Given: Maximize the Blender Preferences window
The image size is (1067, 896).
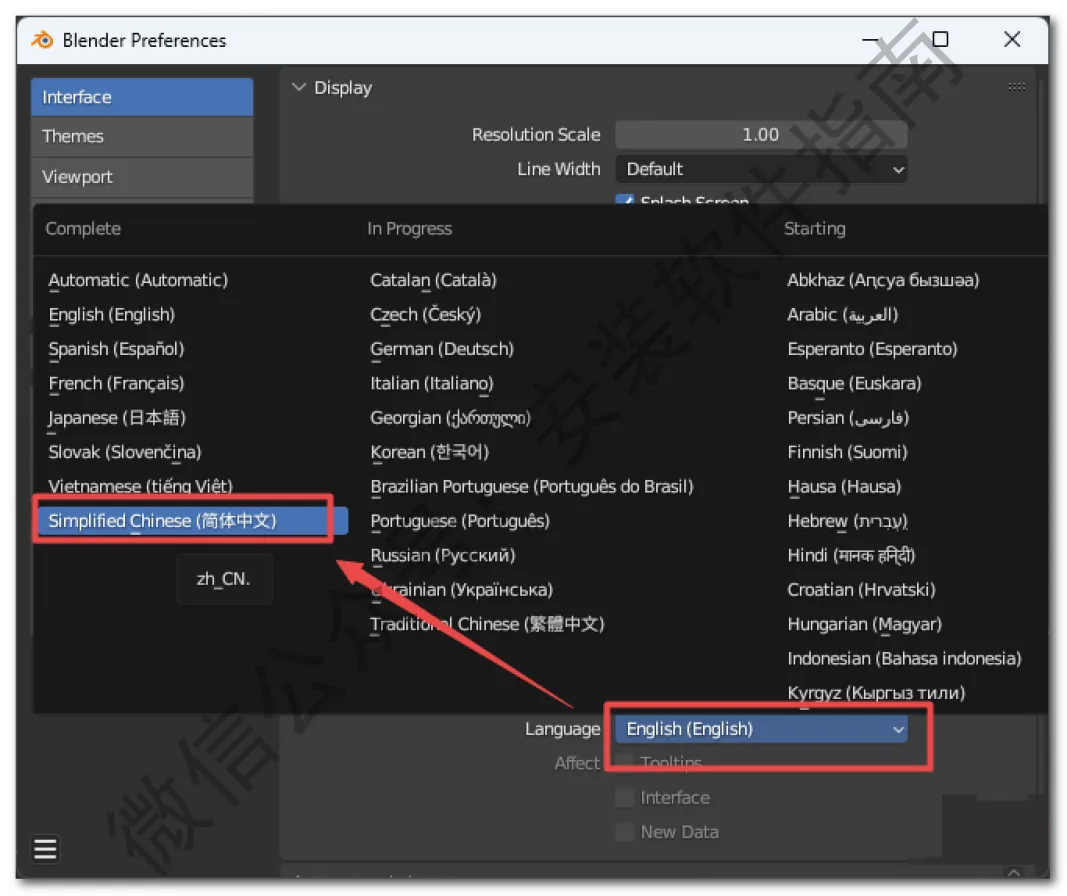Looking at the screenshot, I should click(x=940, y=39).
